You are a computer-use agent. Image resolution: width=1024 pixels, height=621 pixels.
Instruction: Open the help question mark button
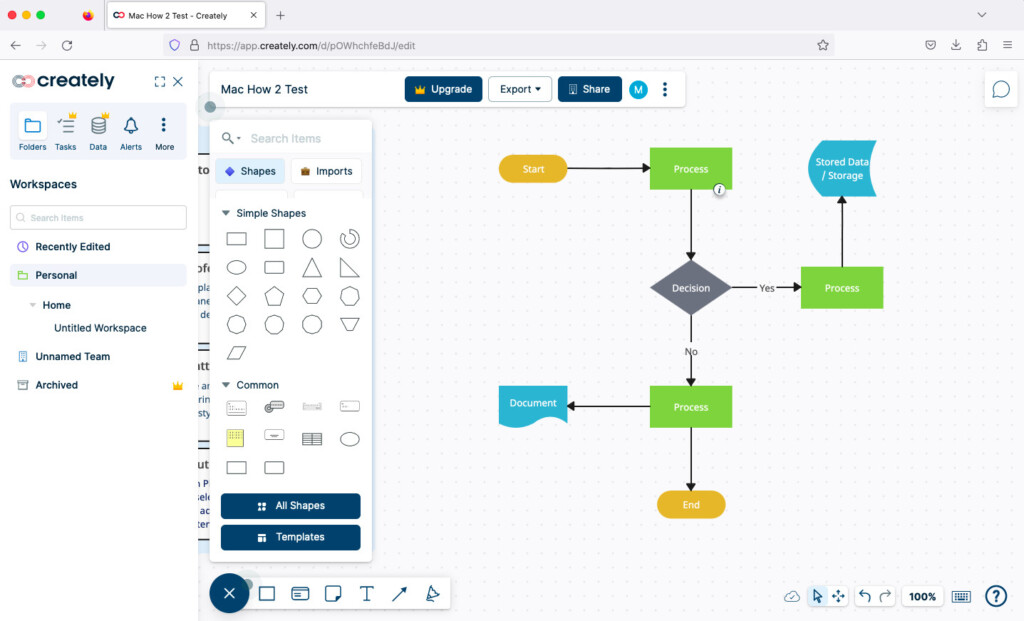(996, 596)
